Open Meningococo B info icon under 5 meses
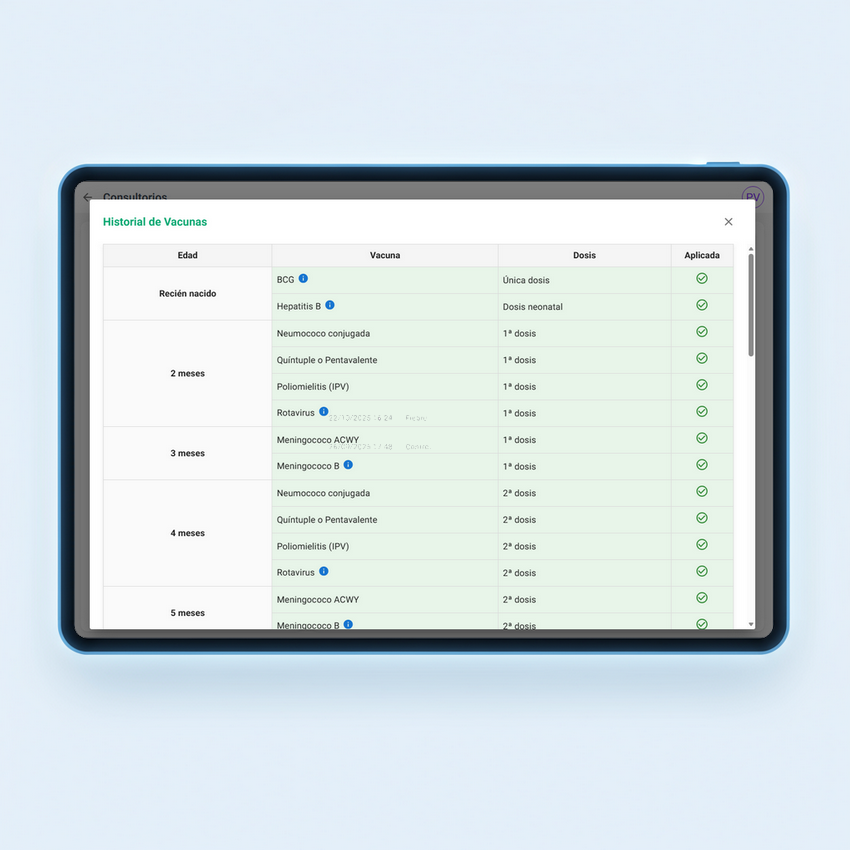 pos(348,624)
